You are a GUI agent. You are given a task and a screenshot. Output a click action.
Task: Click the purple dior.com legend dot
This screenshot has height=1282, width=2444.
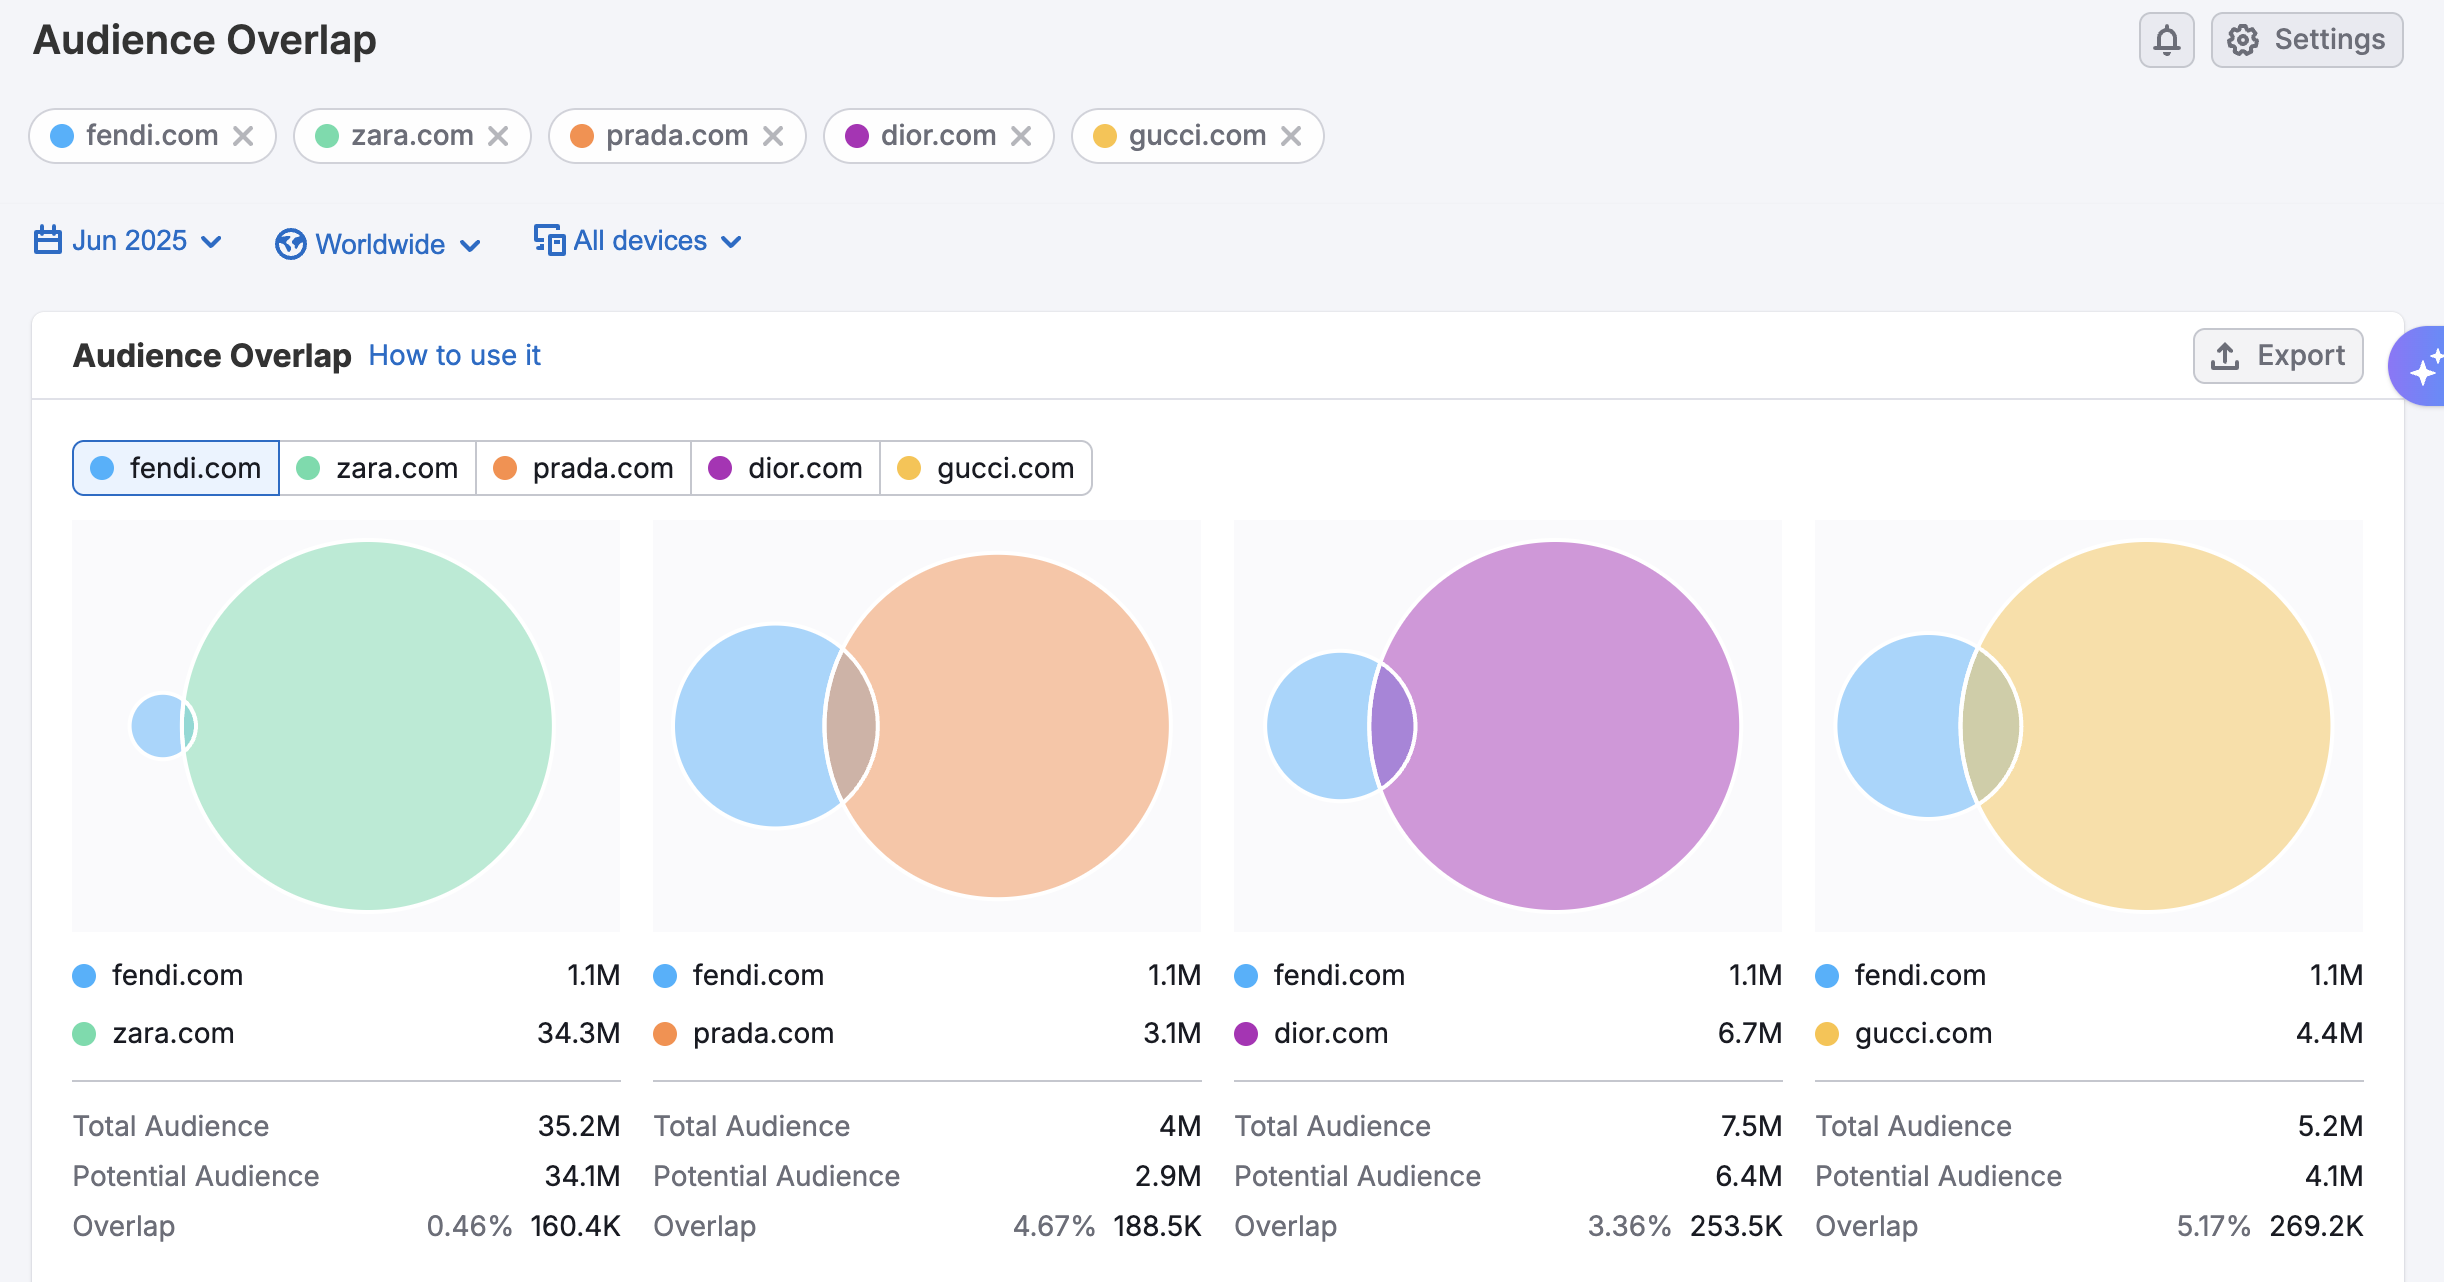pos(1246,1033)
